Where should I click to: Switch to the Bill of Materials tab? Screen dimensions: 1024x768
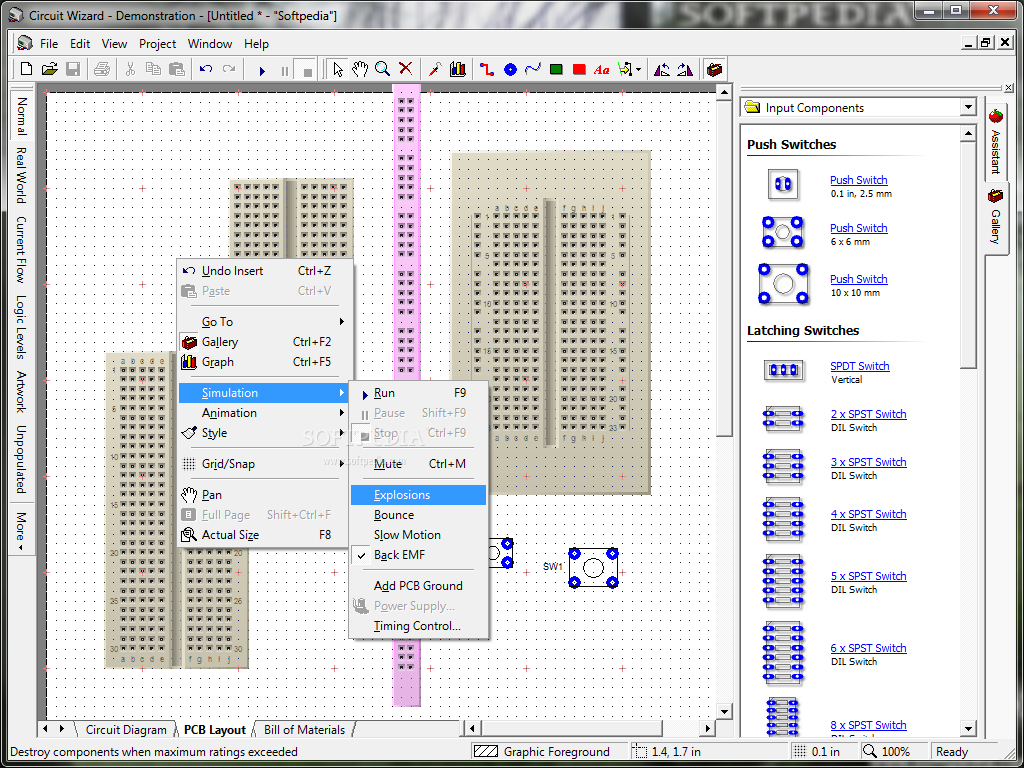304,730
